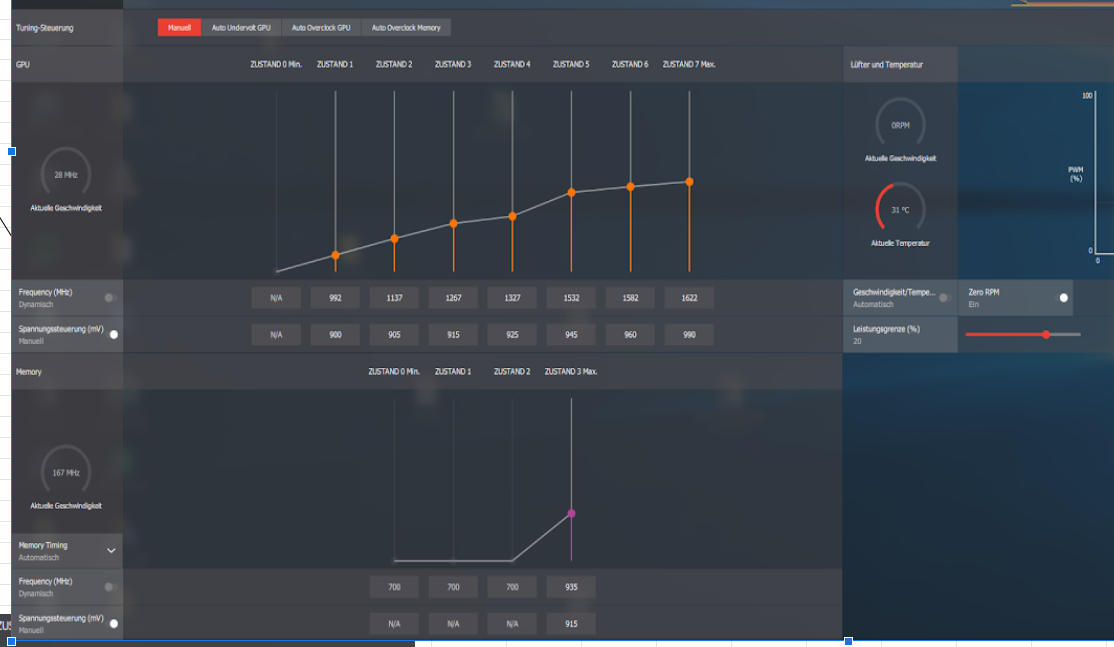This screenshot has height=647, width=1114.
Task: Click GPU voltage field 905
Action: click(x=394, y=335)
